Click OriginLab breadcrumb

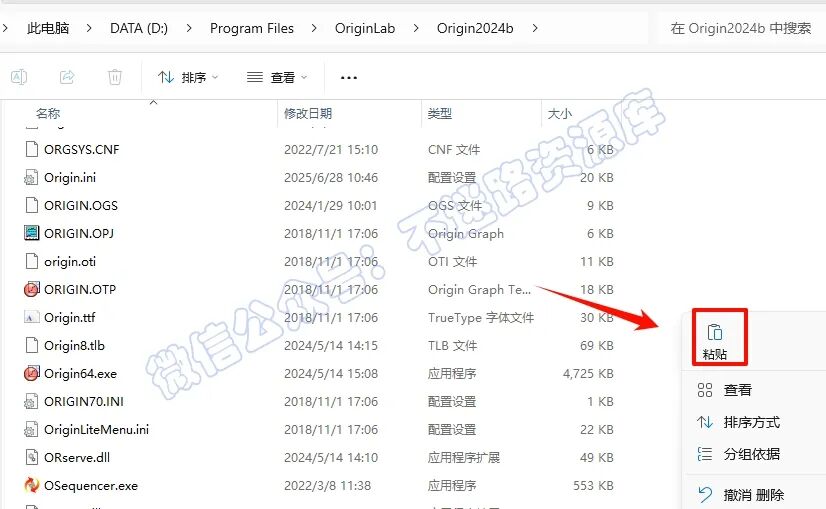click(x=365, y=28)
